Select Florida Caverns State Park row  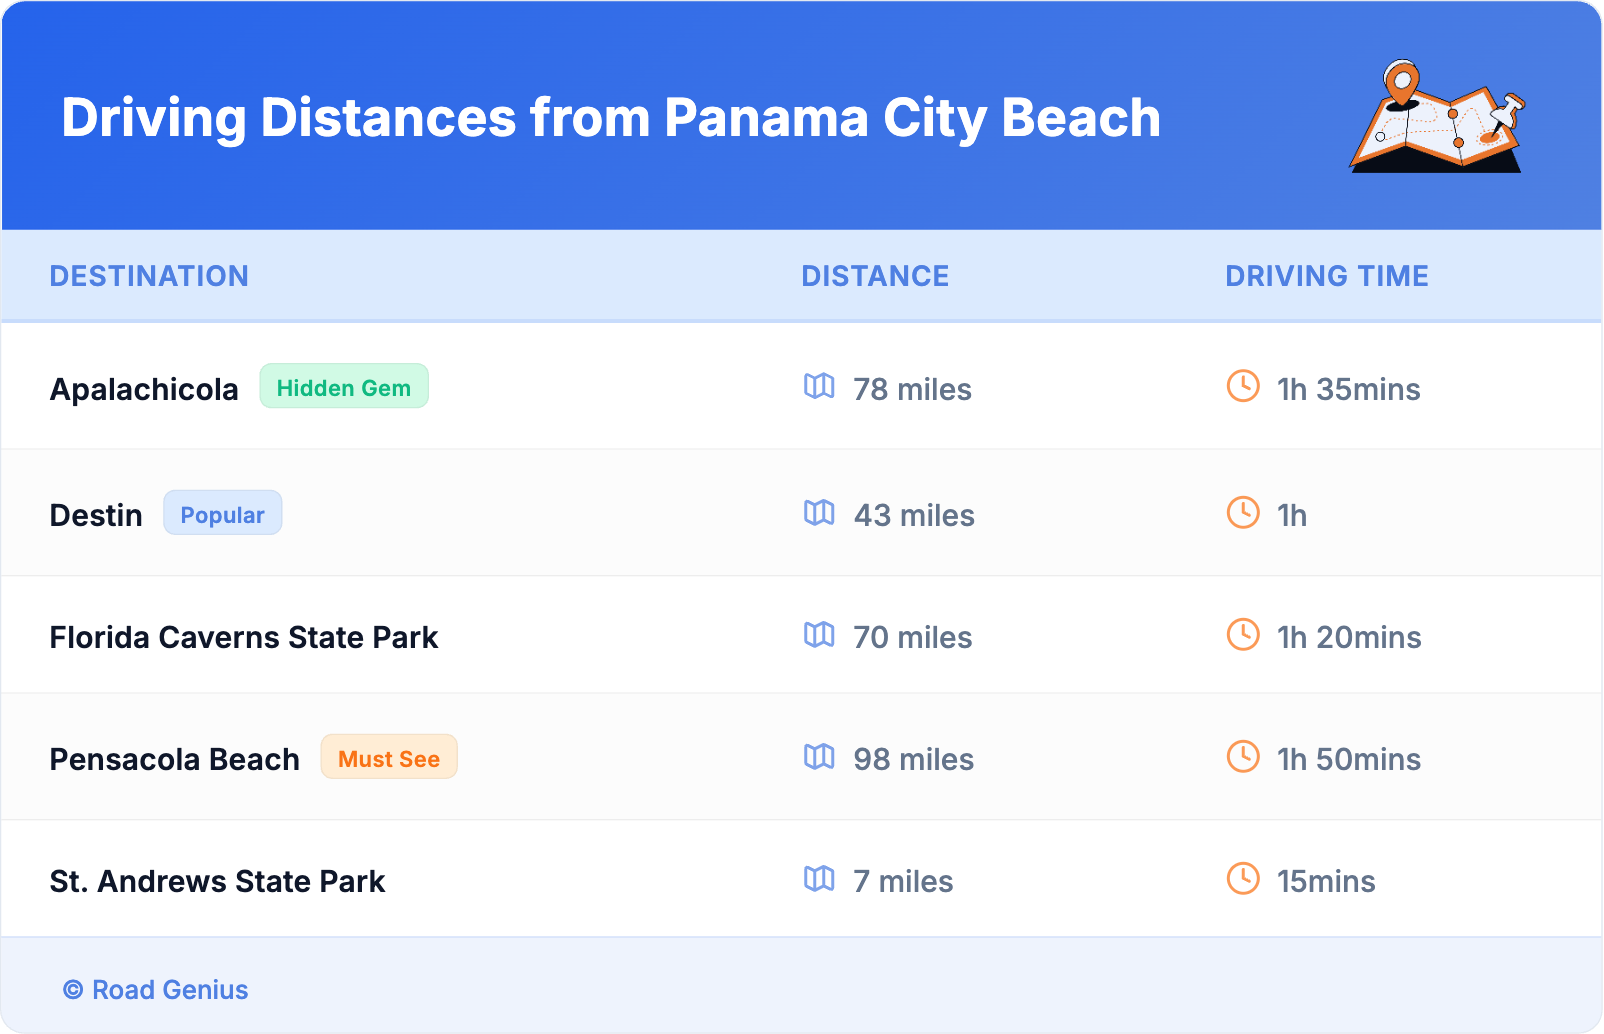click(x=244, y=637)
